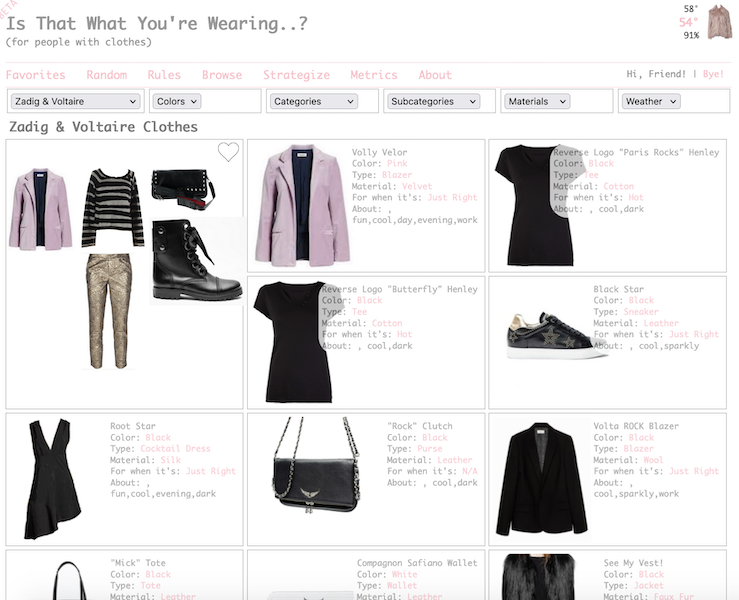
Task: Open the See My Vest fur jacket image
Action: [539, 577]
